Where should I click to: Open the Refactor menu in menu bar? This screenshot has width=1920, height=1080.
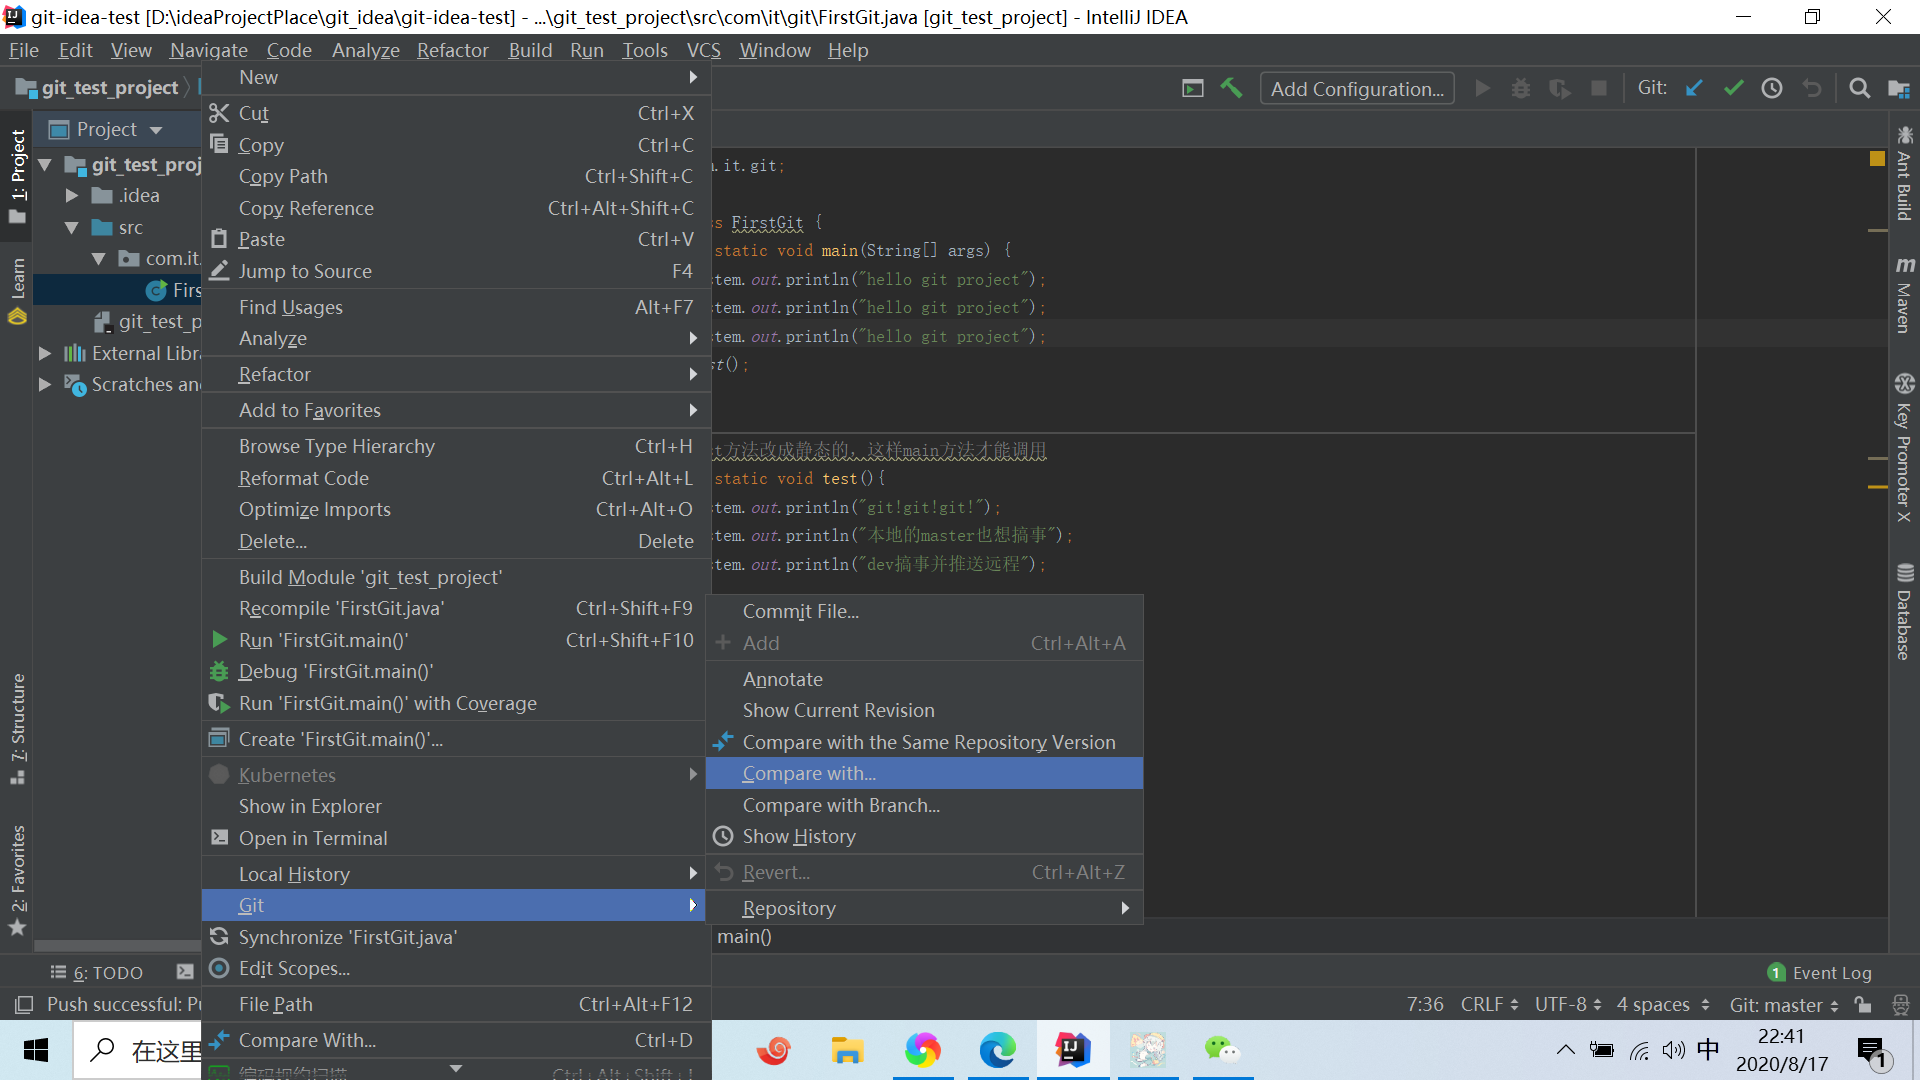coord(452,50)
